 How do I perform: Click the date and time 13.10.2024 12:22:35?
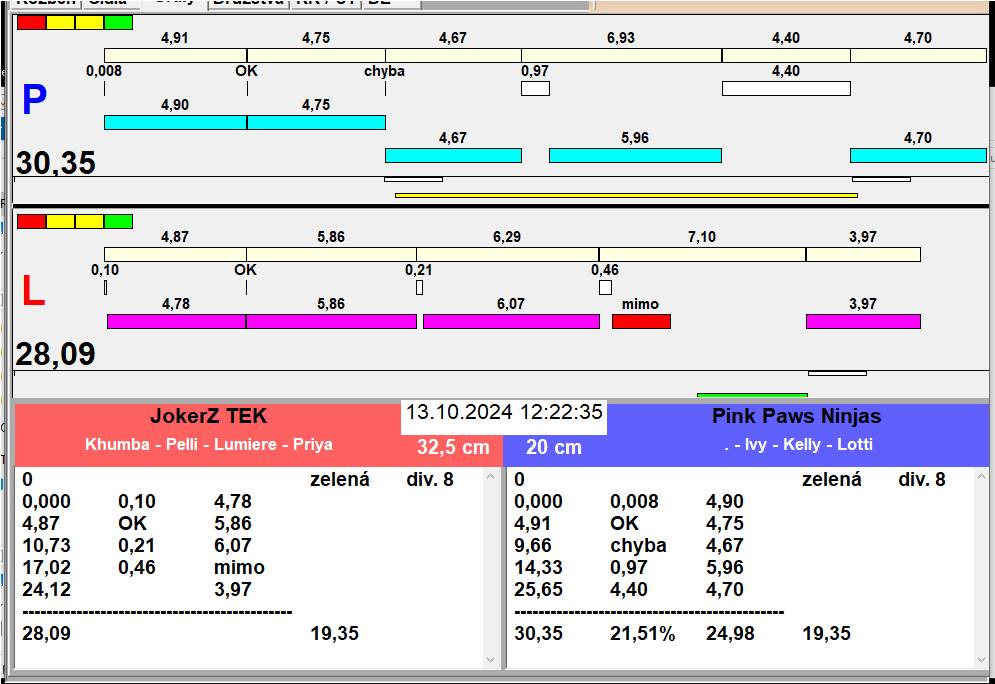[x=504, y=412]
